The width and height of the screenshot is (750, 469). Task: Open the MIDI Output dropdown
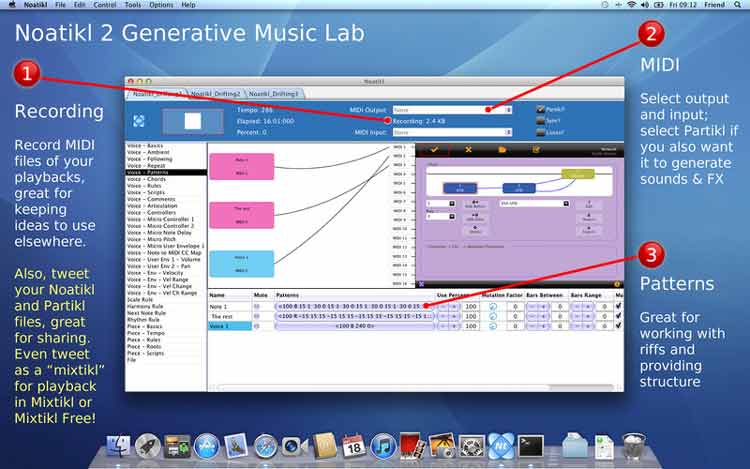click(x=452, y=110)
